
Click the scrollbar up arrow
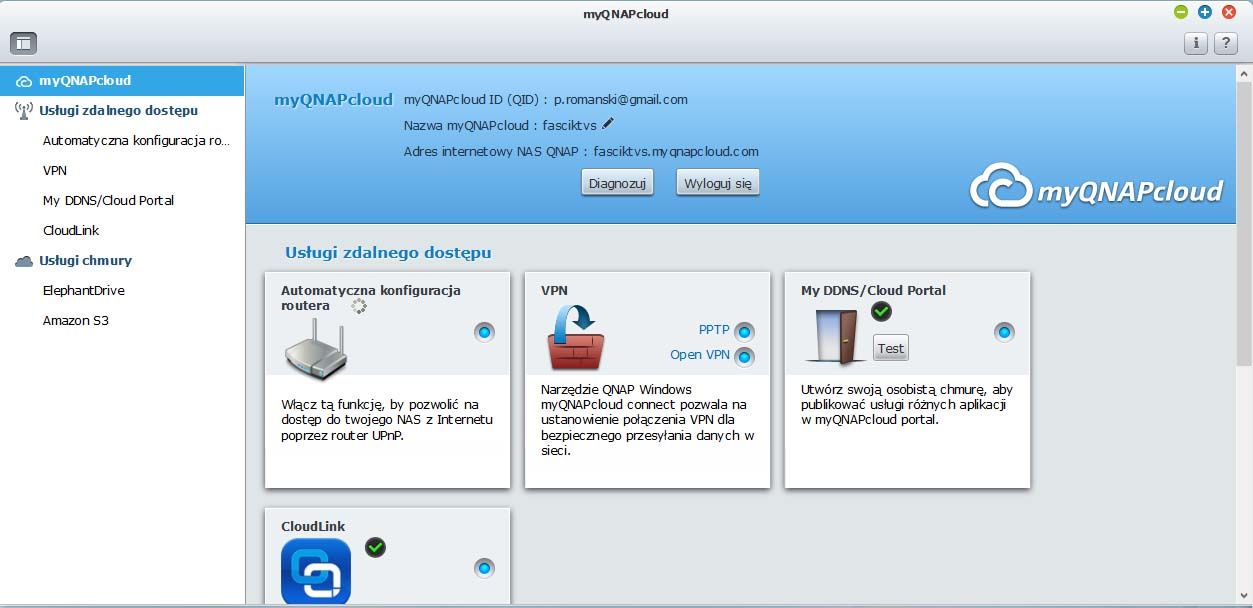[x=1244, y=74]
